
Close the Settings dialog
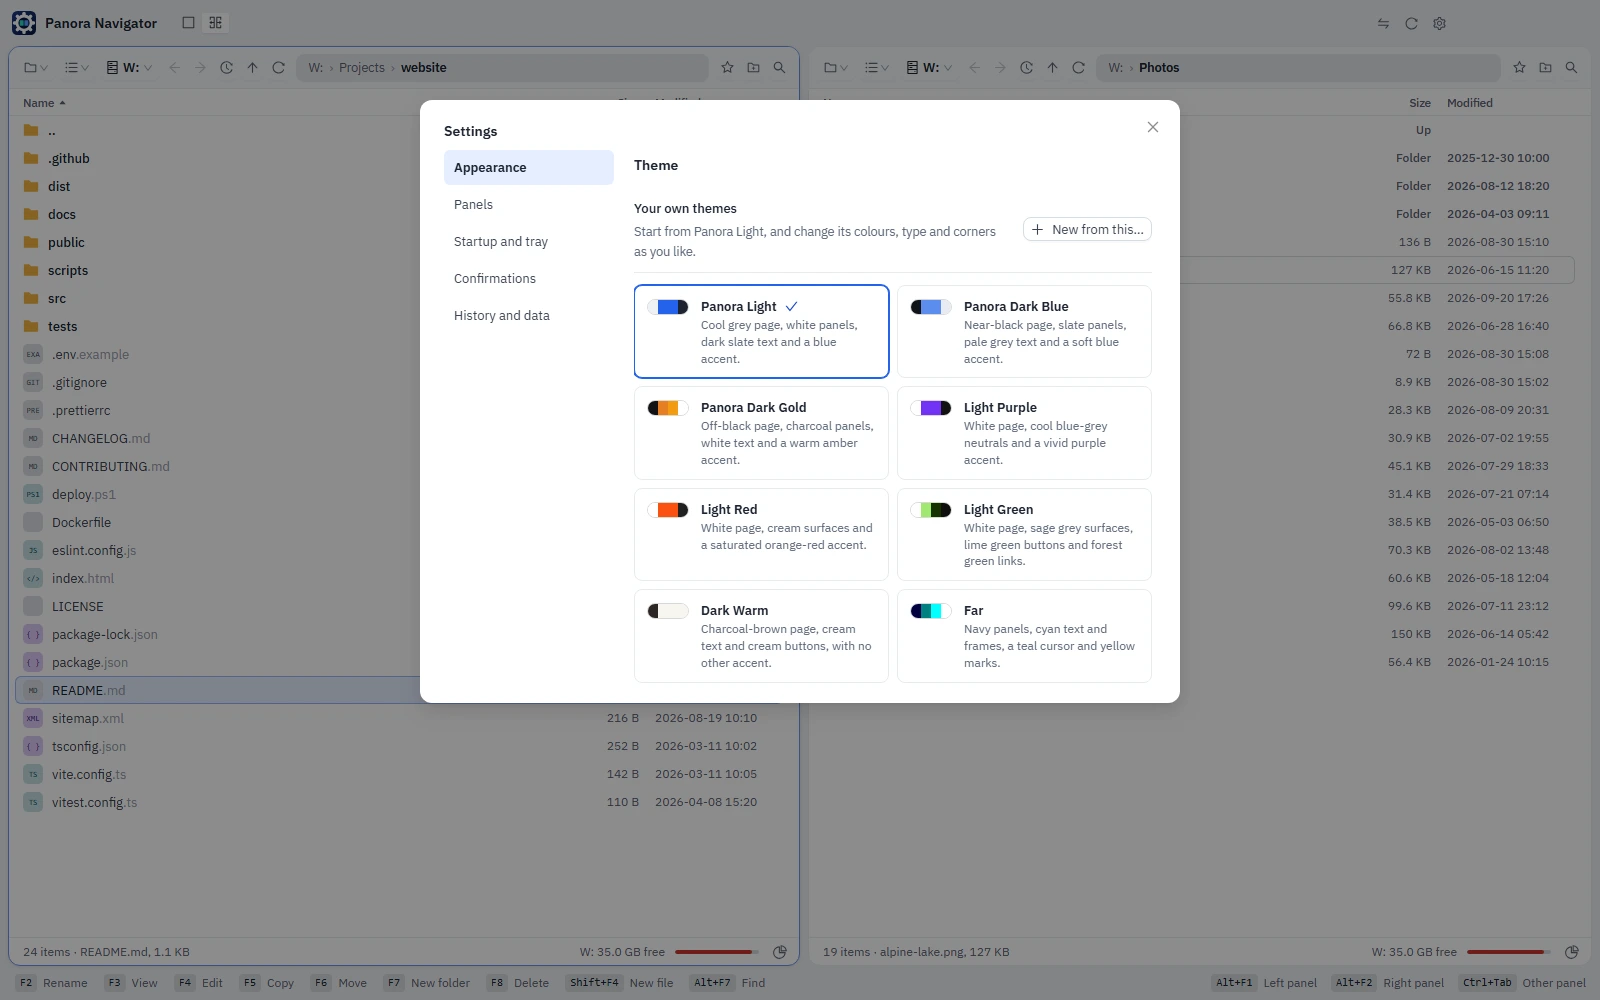click(x=1153, y=127)
